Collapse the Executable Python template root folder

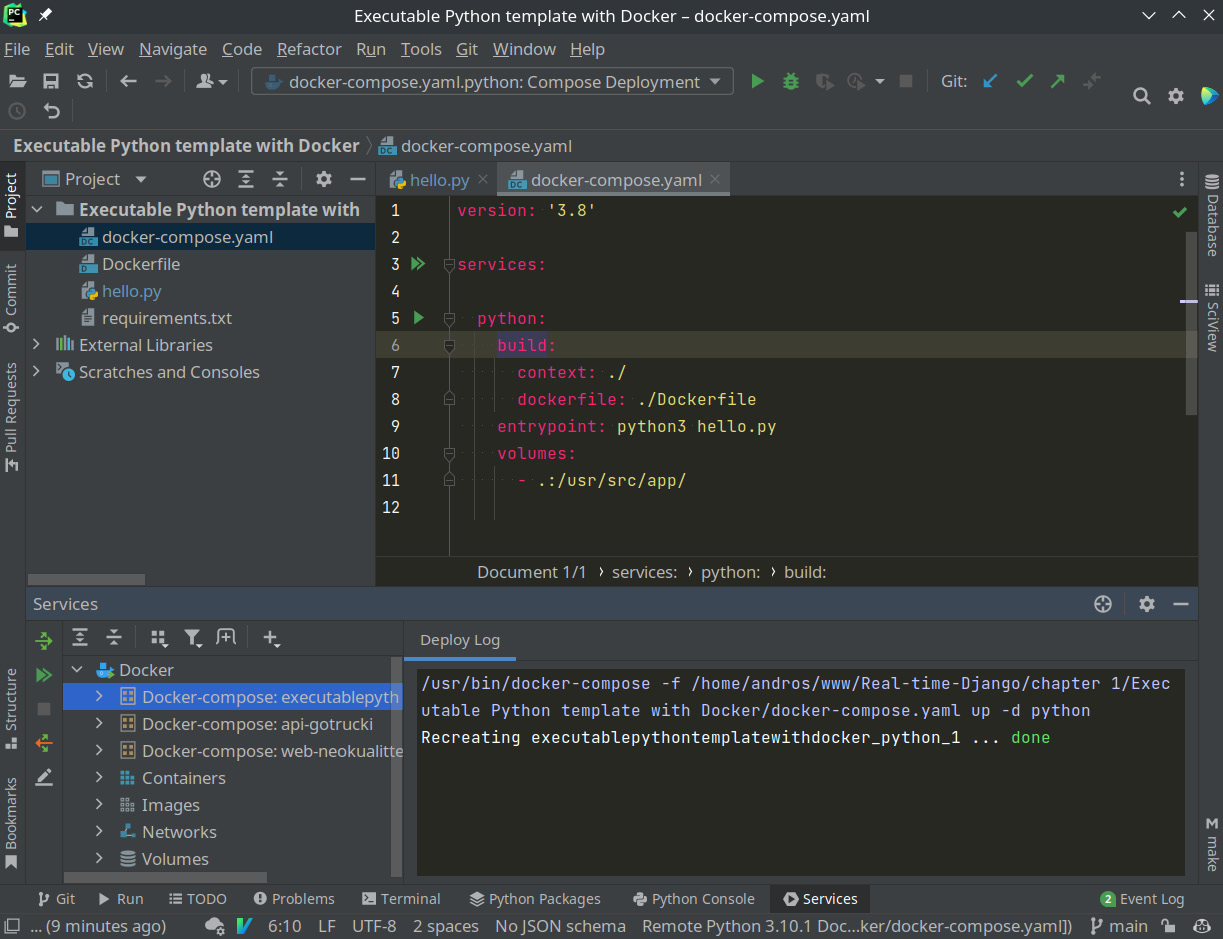tap(37, 210)
